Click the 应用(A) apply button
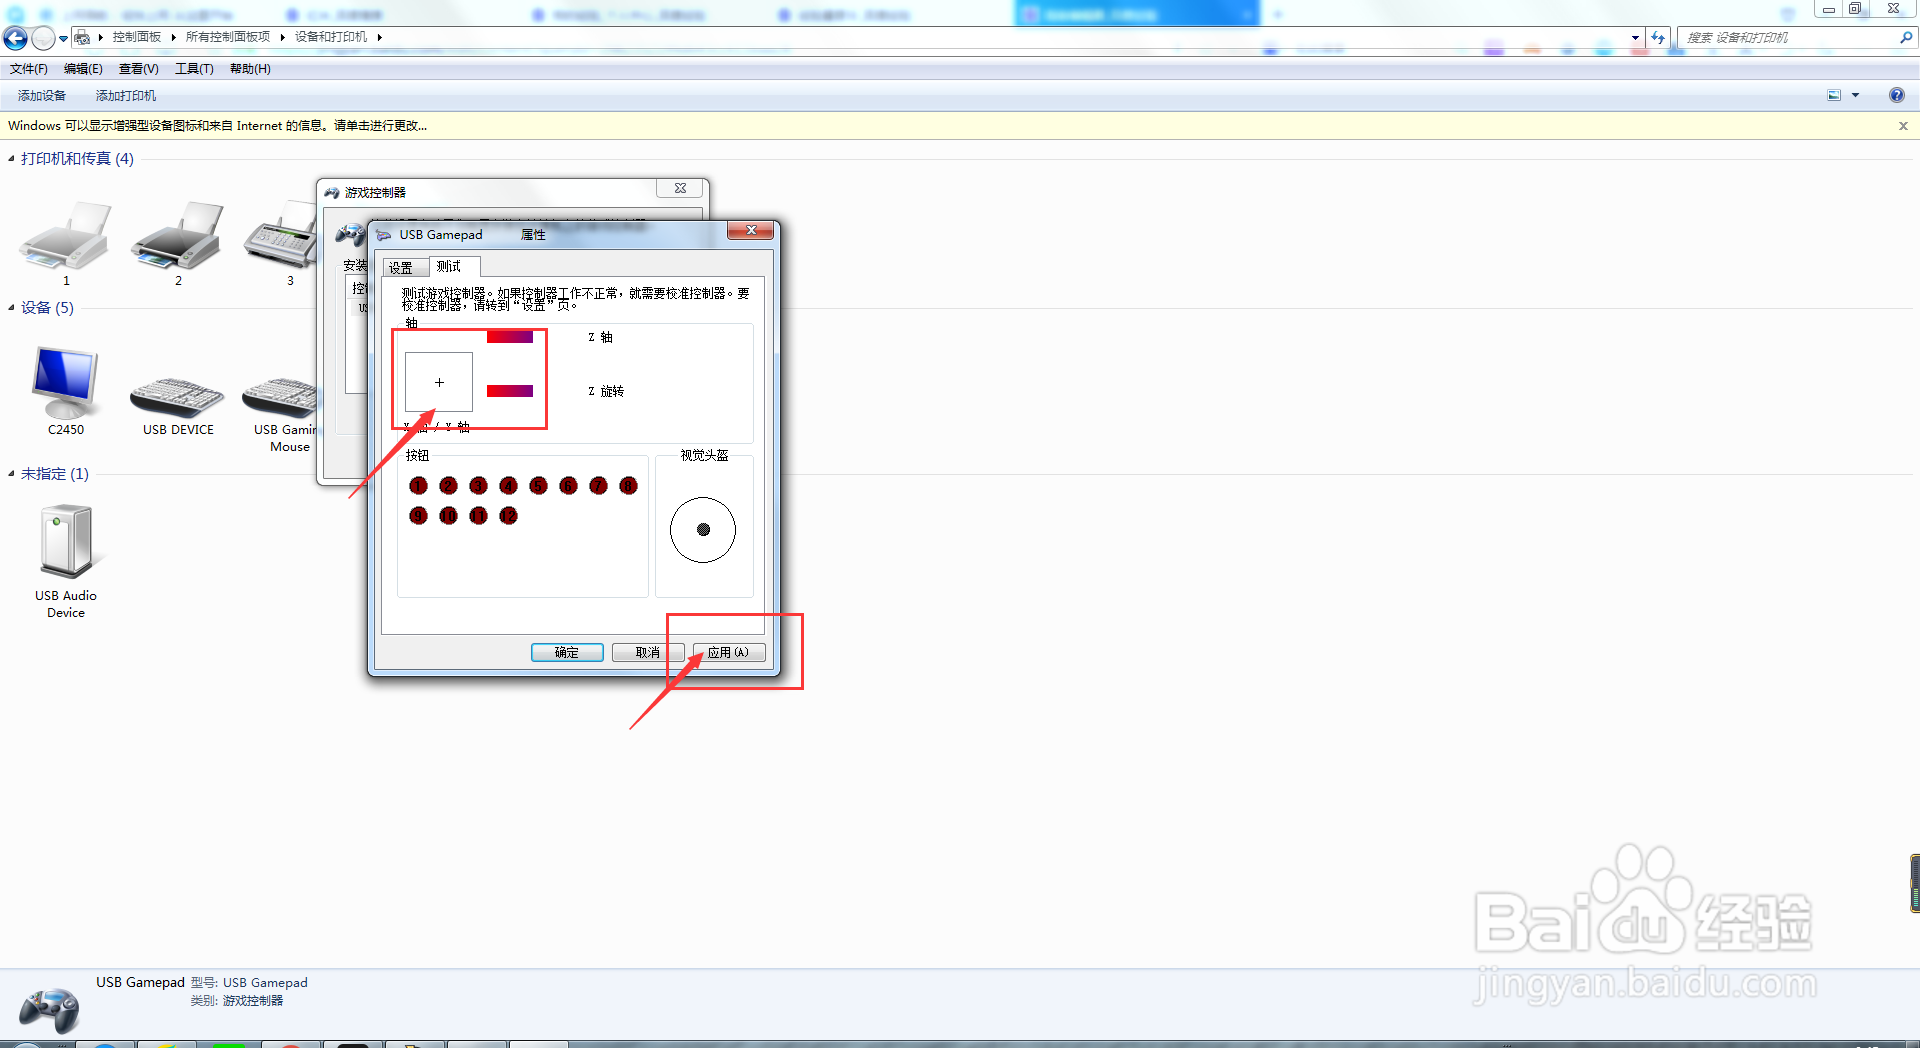 click(729, 652)
